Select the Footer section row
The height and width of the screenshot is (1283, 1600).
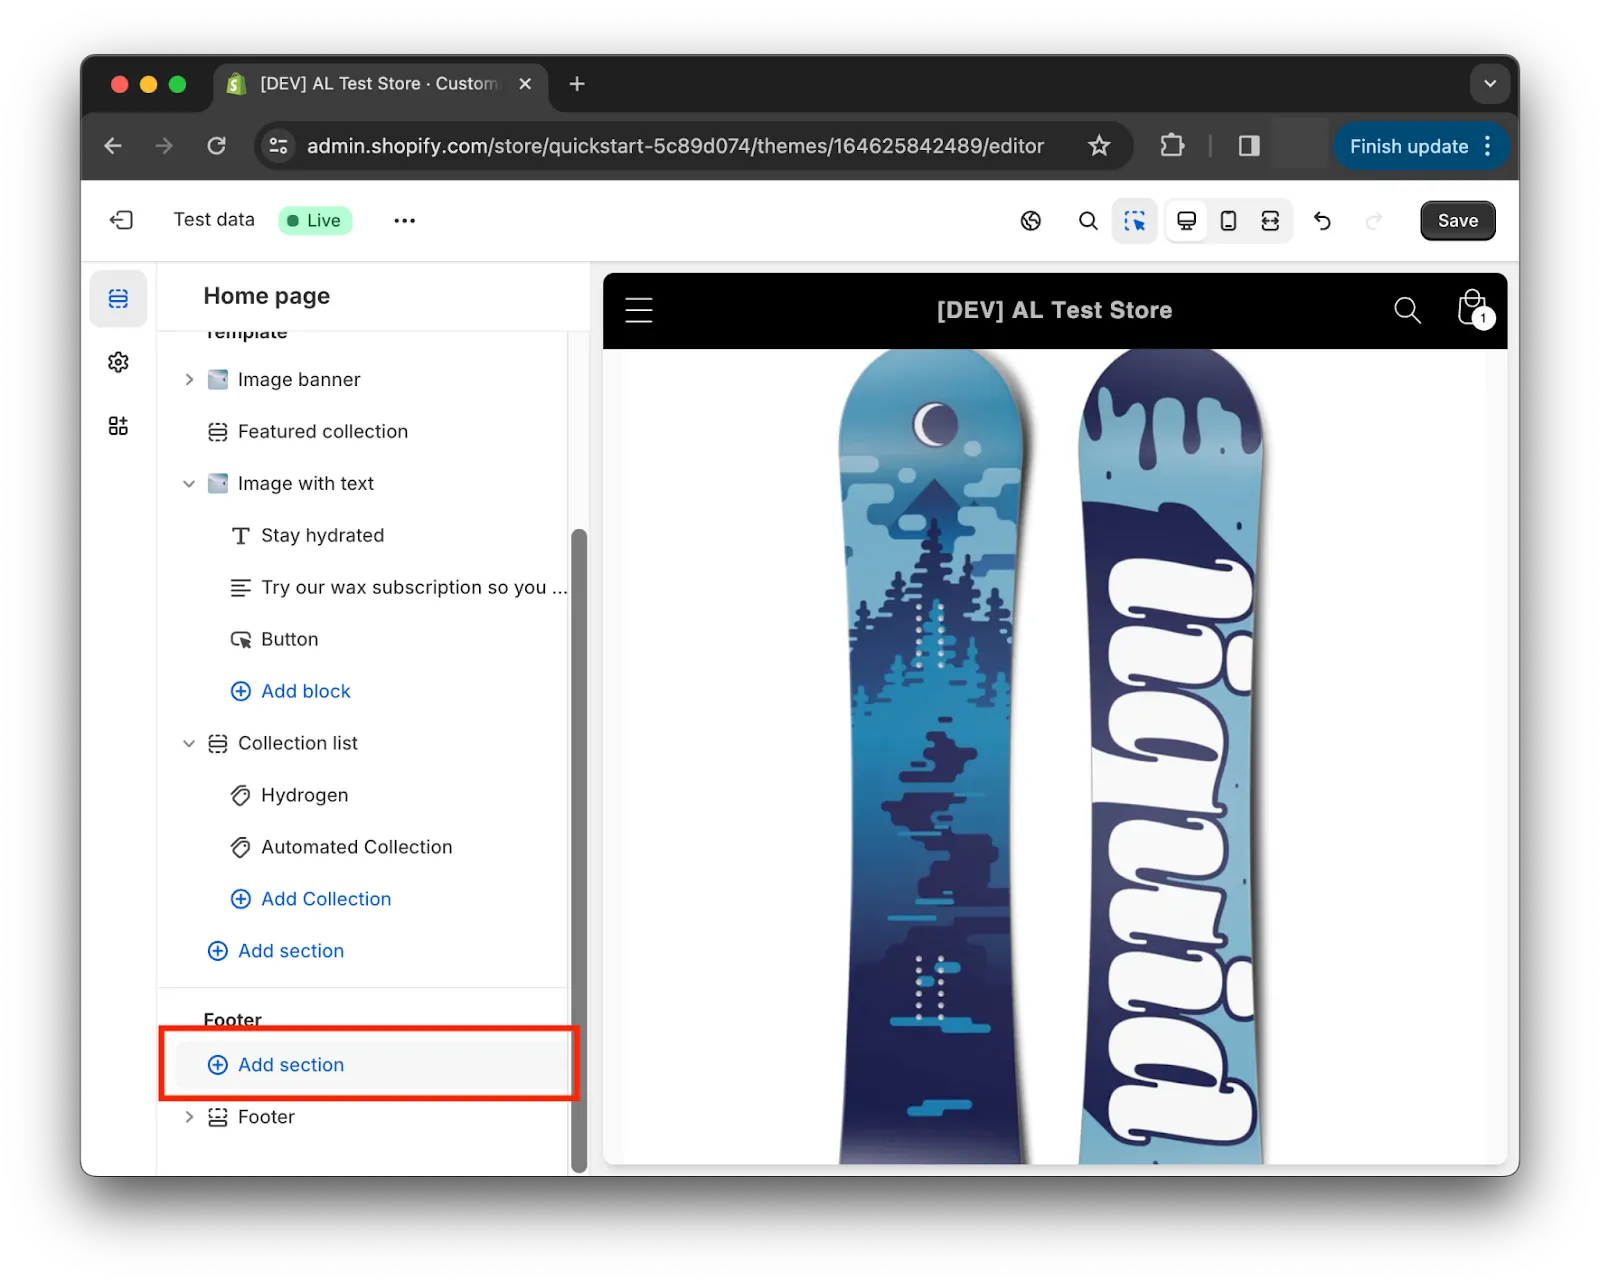click(x=266, y=1118)
